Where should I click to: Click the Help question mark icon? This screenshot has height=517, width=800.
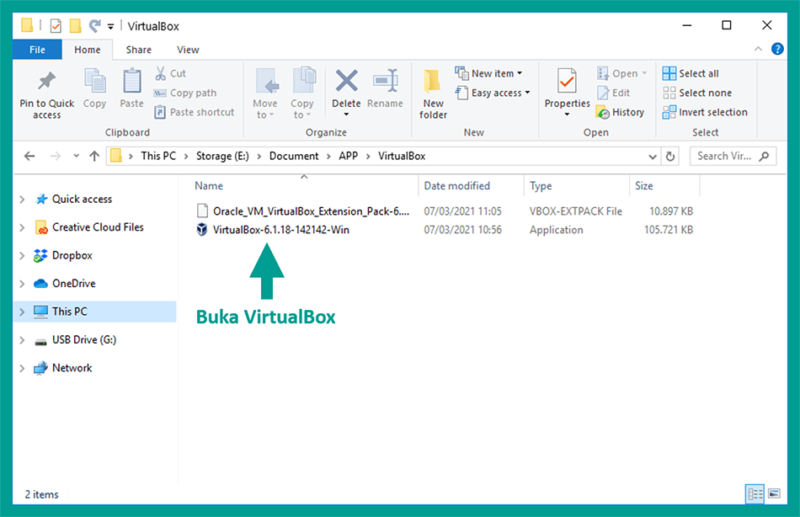pyautogui.click(x=777, y=49)
